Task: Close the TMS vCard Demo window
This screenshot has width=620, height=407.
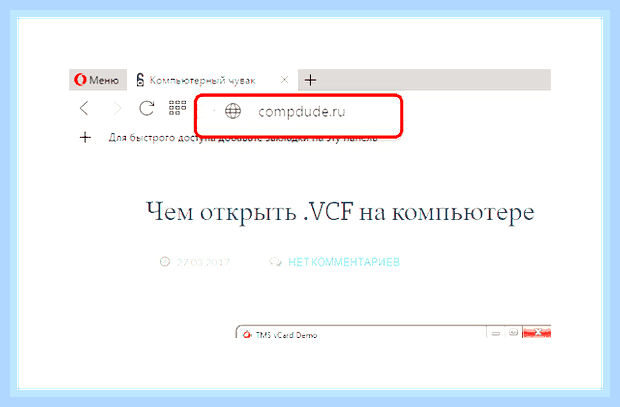Action: click(x=537, y=332)
